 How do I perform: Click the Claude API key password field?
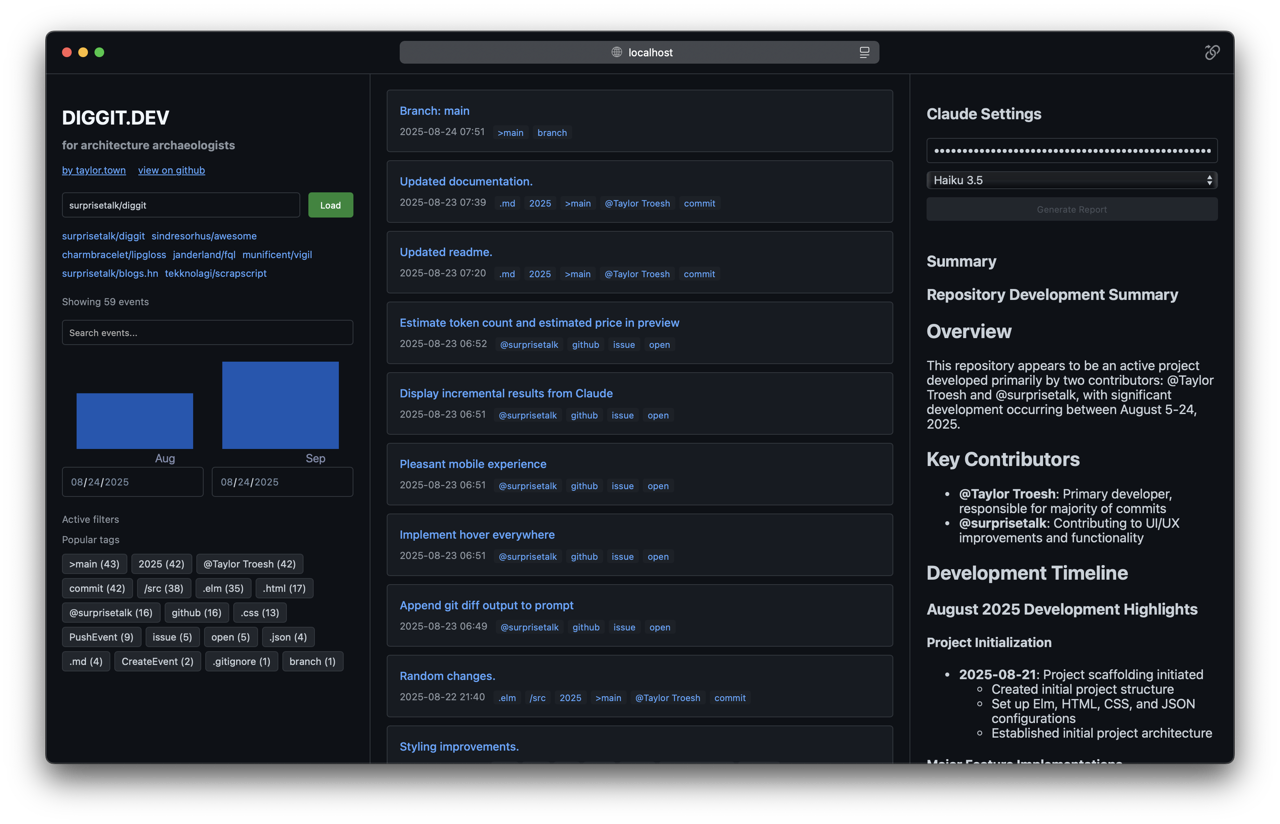click(1071, 151)
